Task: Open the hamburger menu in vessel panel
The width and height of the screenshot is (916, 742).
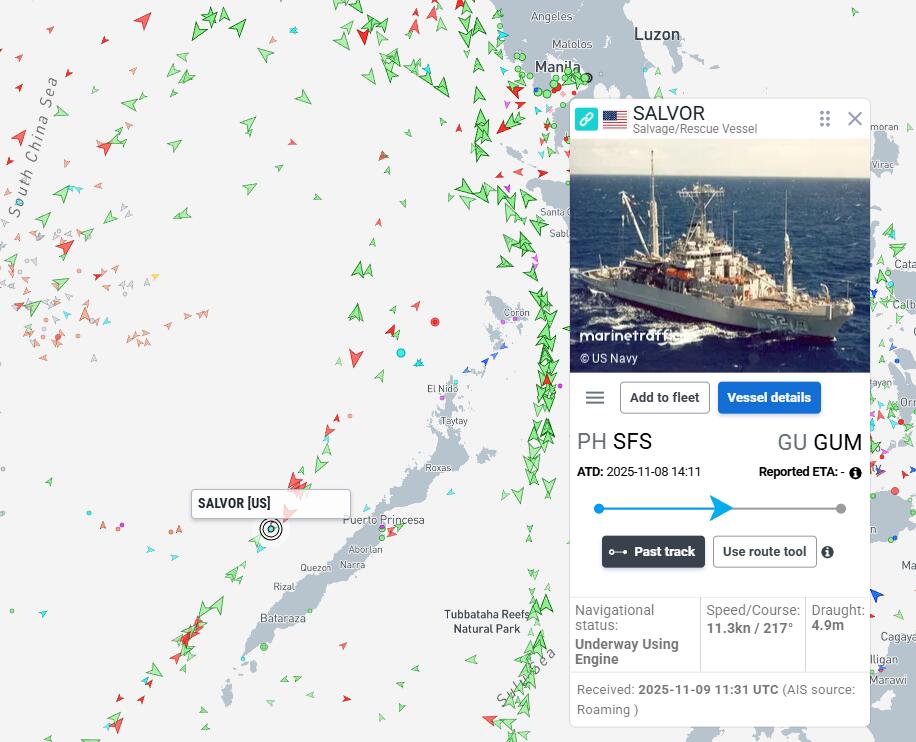Action: [595, 398]
